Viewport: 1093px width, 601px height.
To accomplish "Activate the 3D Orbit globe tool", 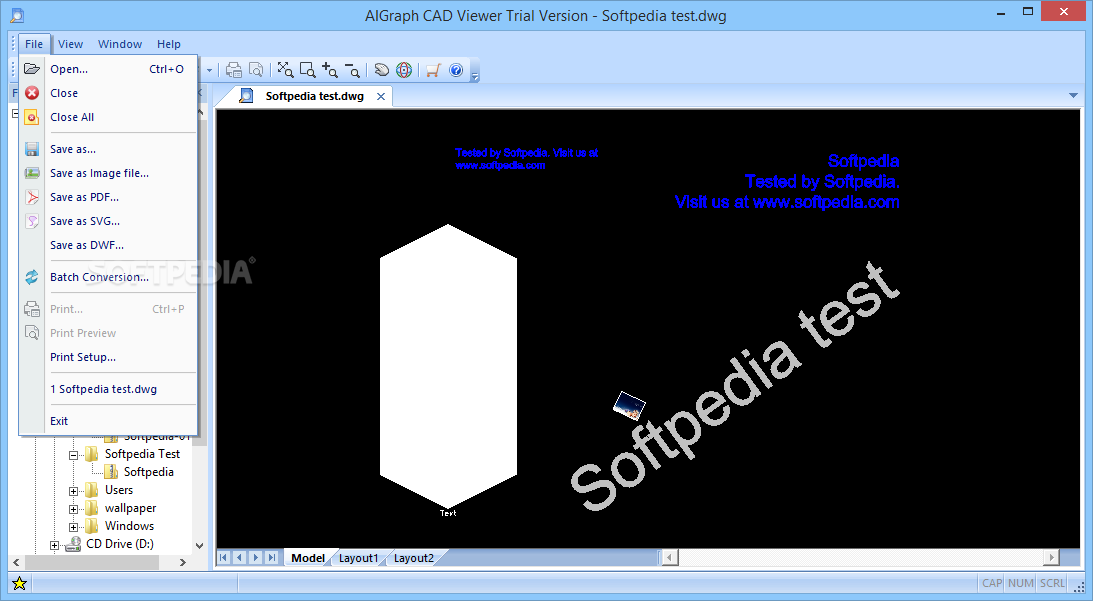I will tap(404, 70).
